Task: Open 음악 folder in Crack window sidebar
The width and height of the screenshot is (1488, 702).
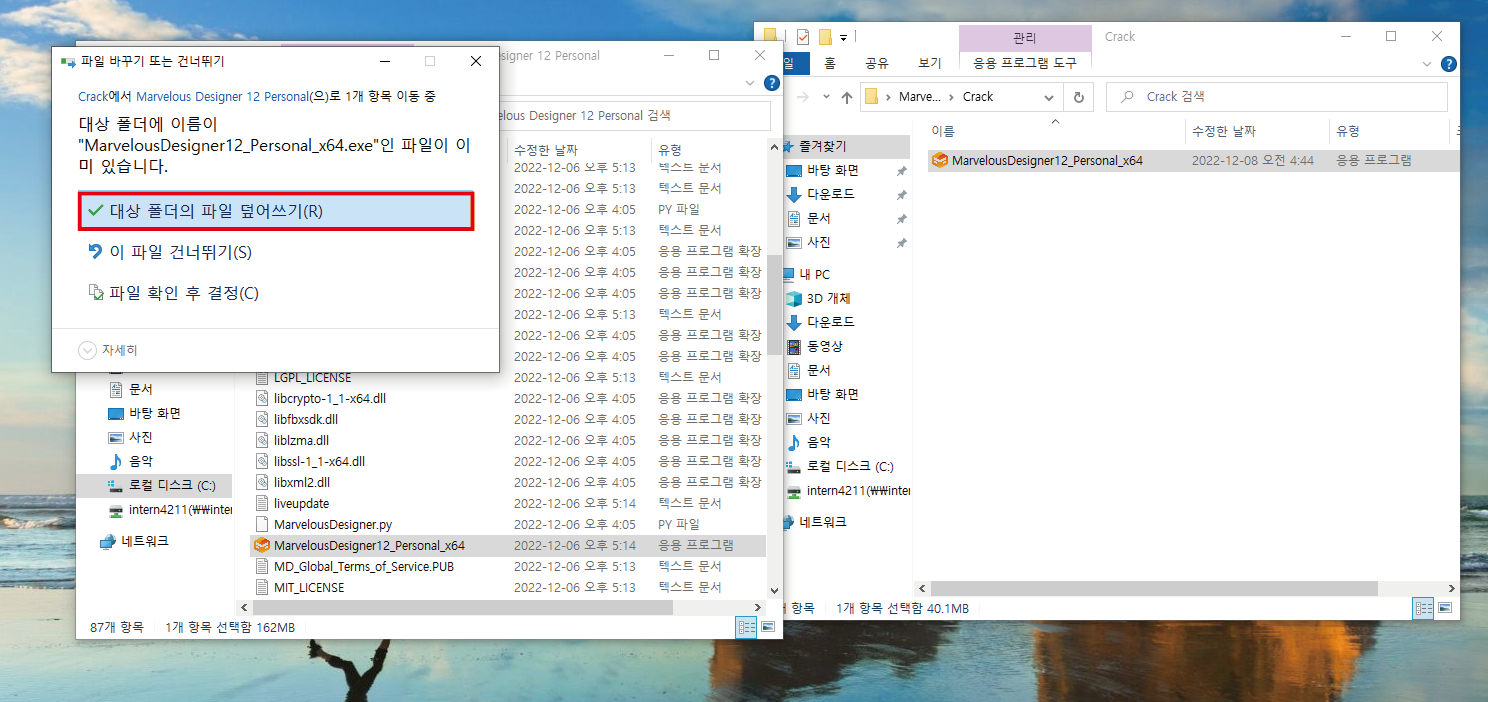Action: [x=819, y=442]
